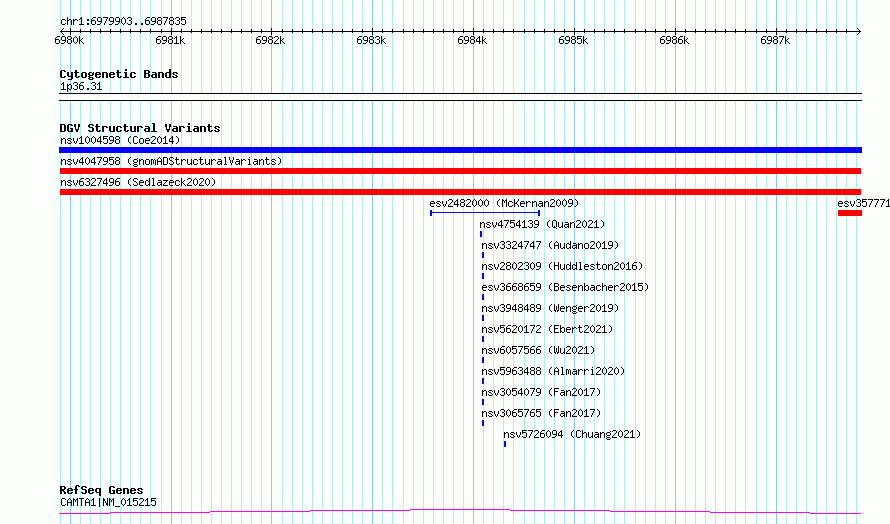Select the magenta CAMTA1 gene track line
890x524 pixels.
tap(460, 512)
